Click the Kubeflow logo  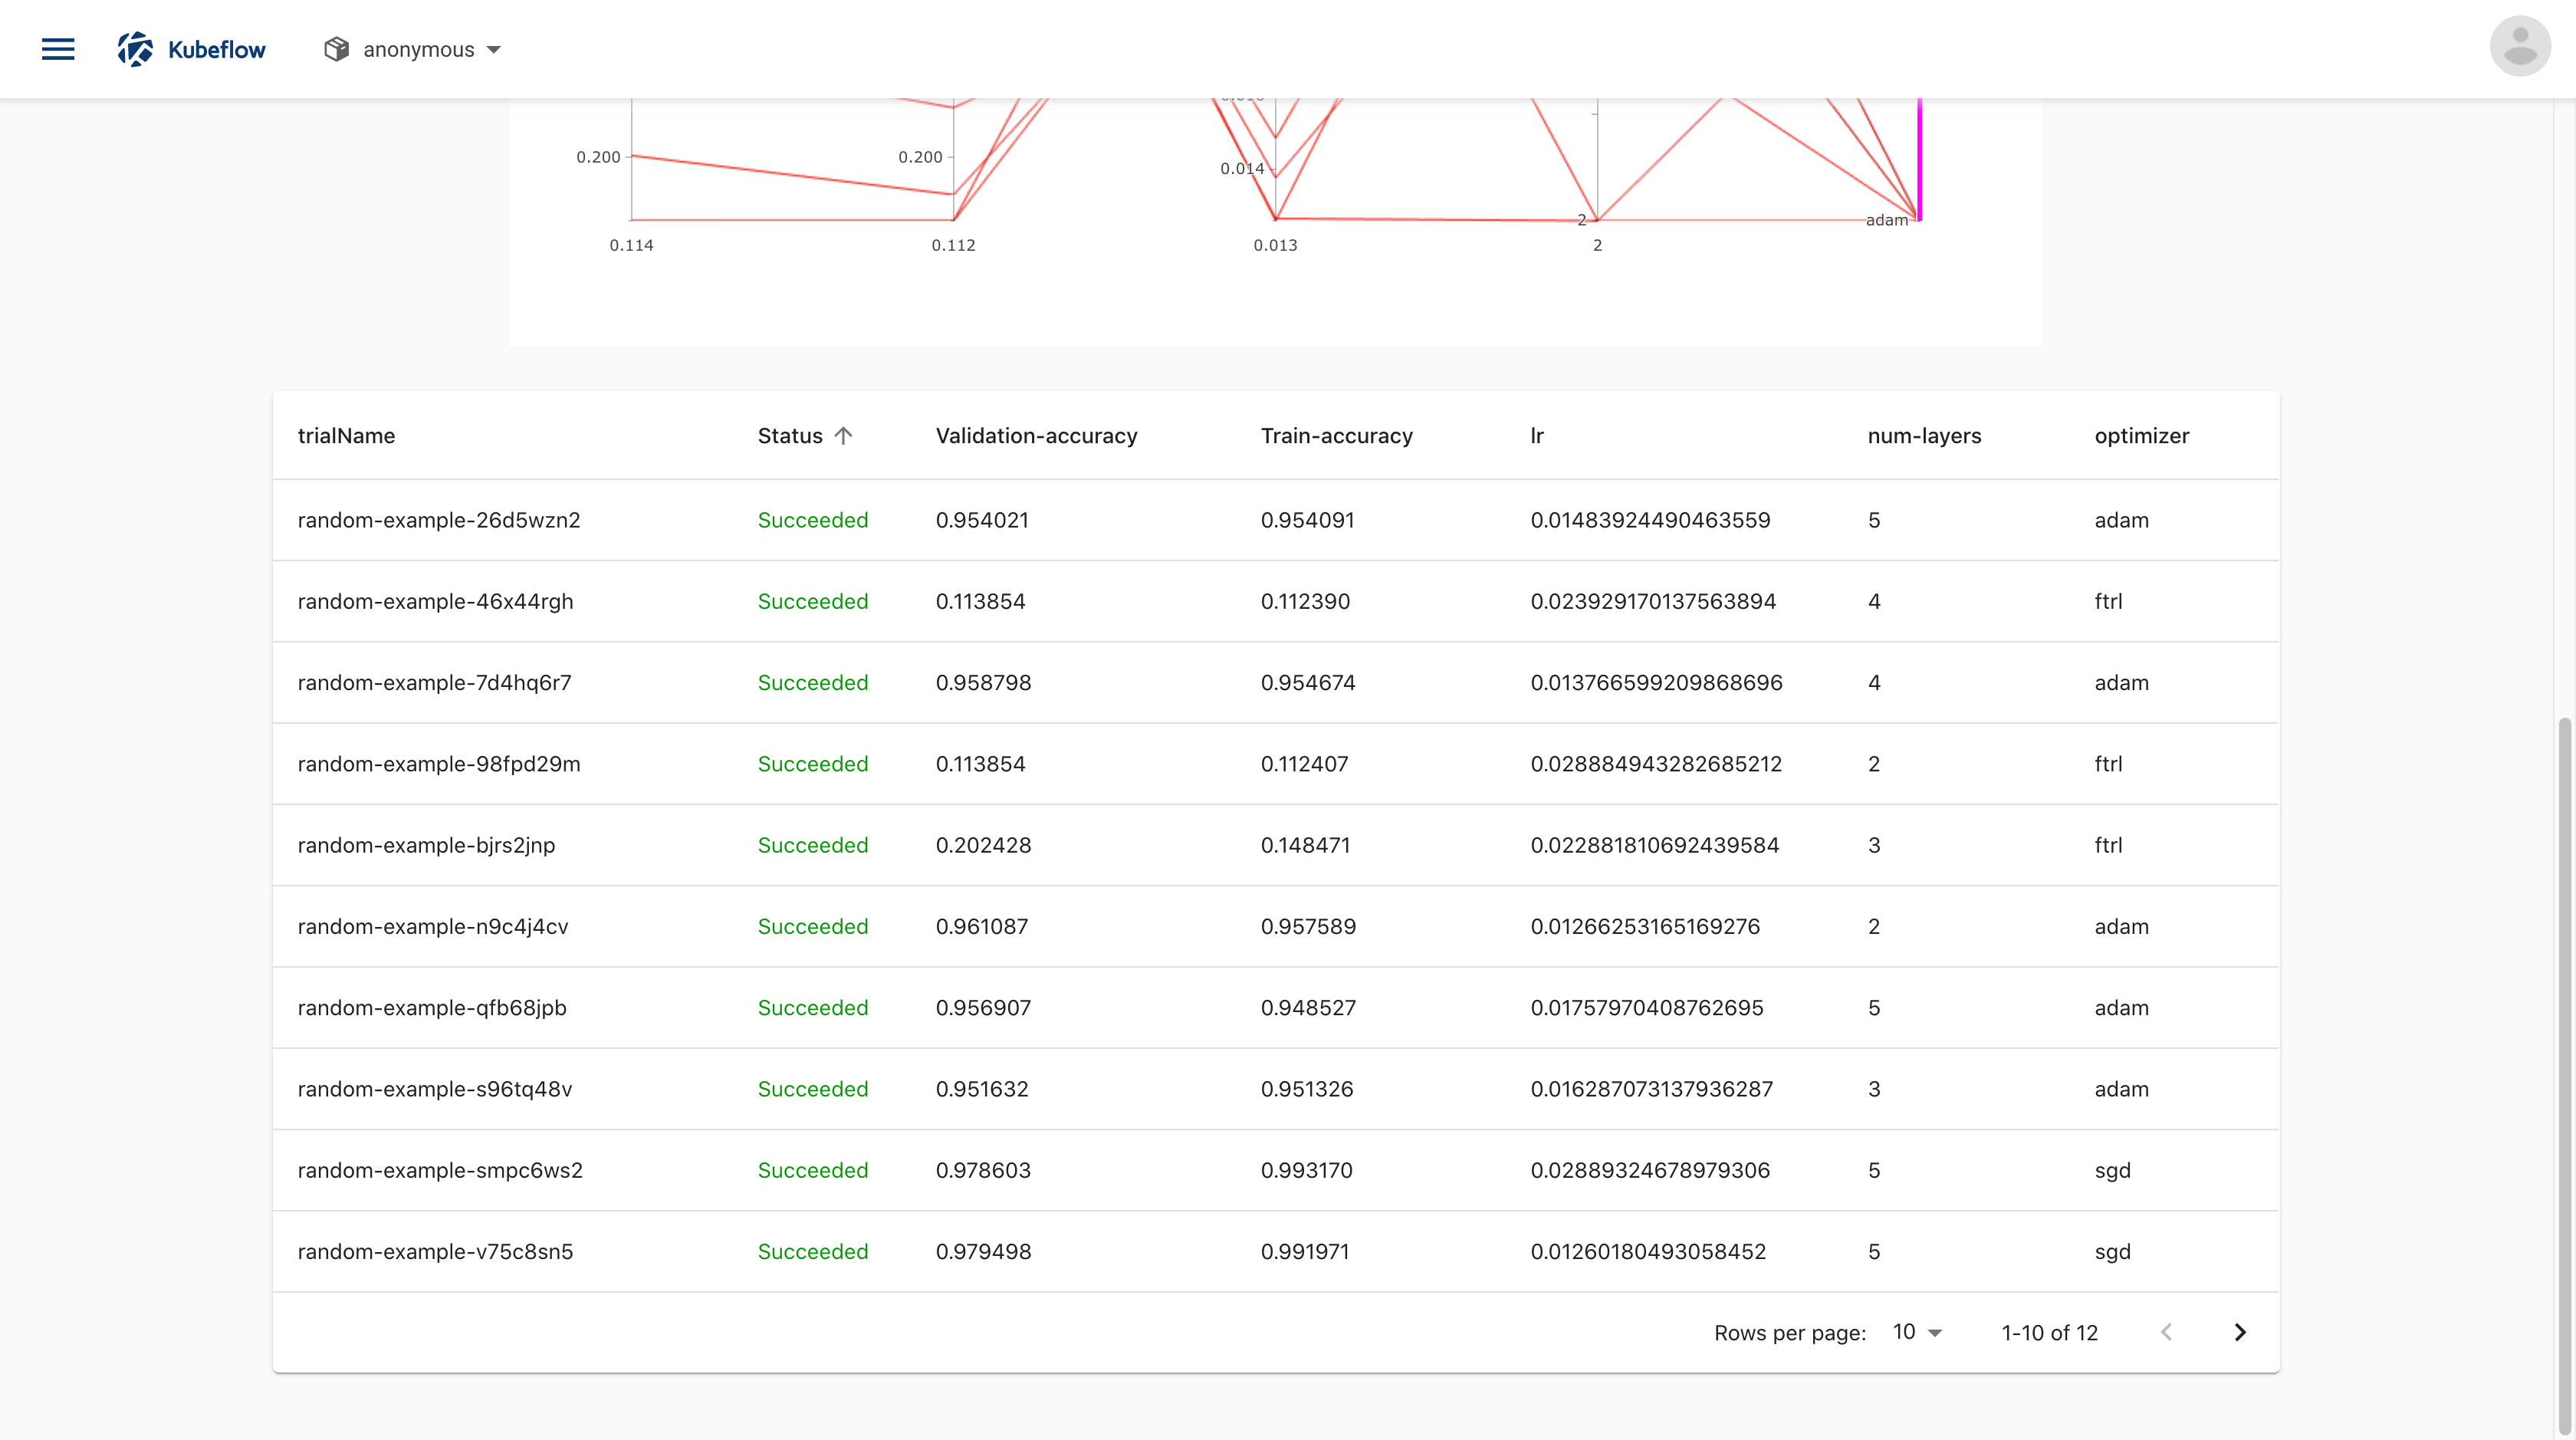point(191,49)
